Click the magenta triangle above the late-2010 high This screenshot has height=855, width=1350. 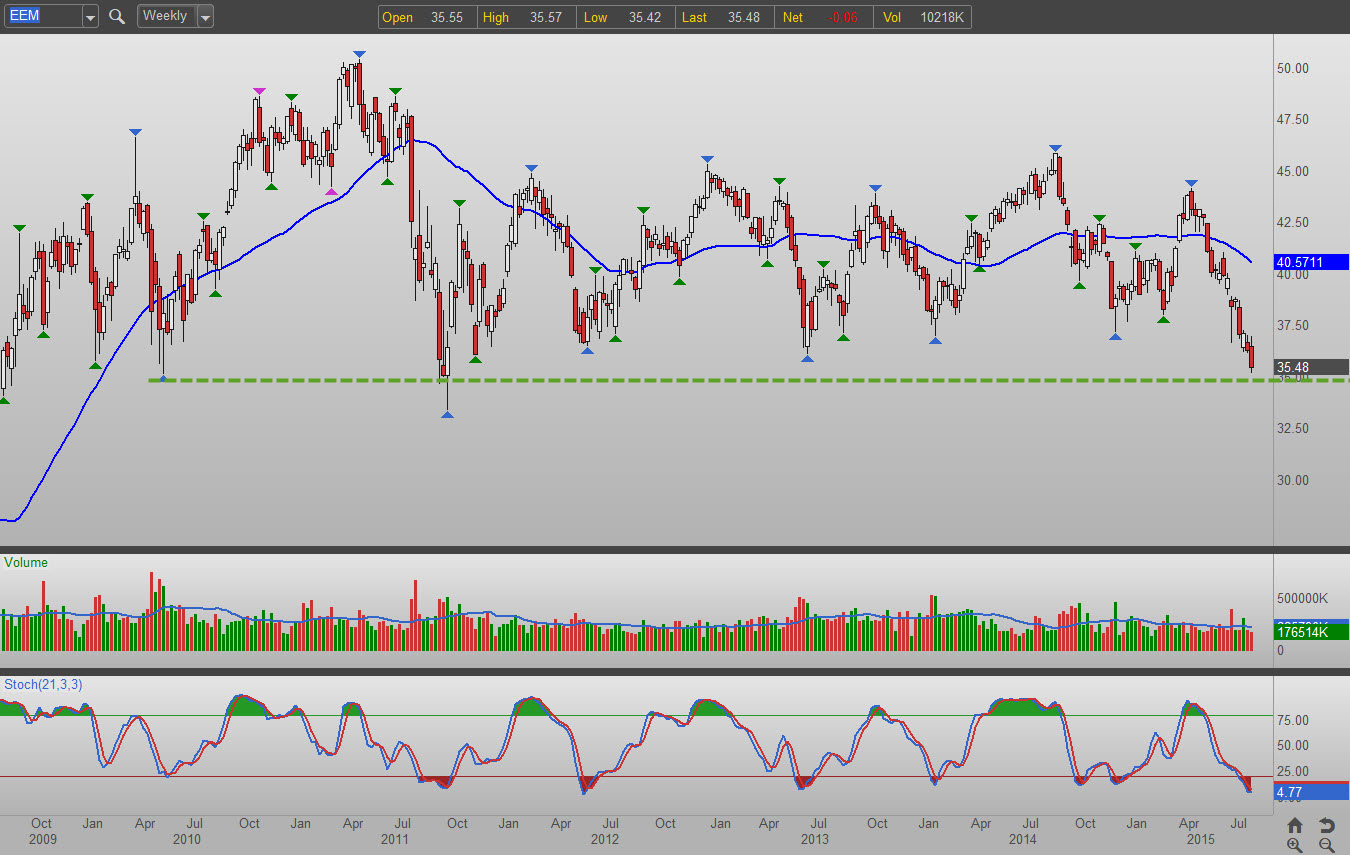[x=259, y=91]
